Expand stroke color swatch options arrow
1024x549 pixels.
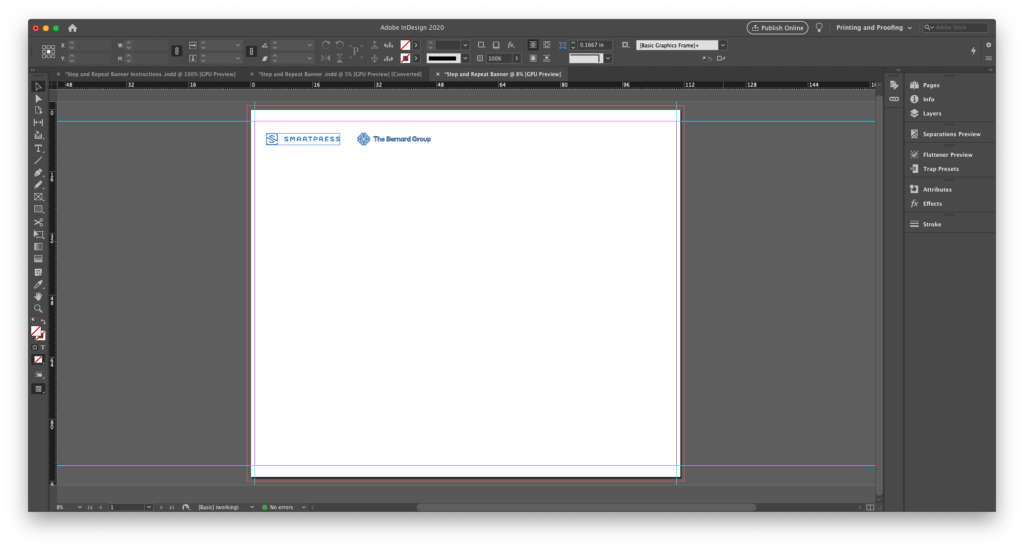click(416, 58)
